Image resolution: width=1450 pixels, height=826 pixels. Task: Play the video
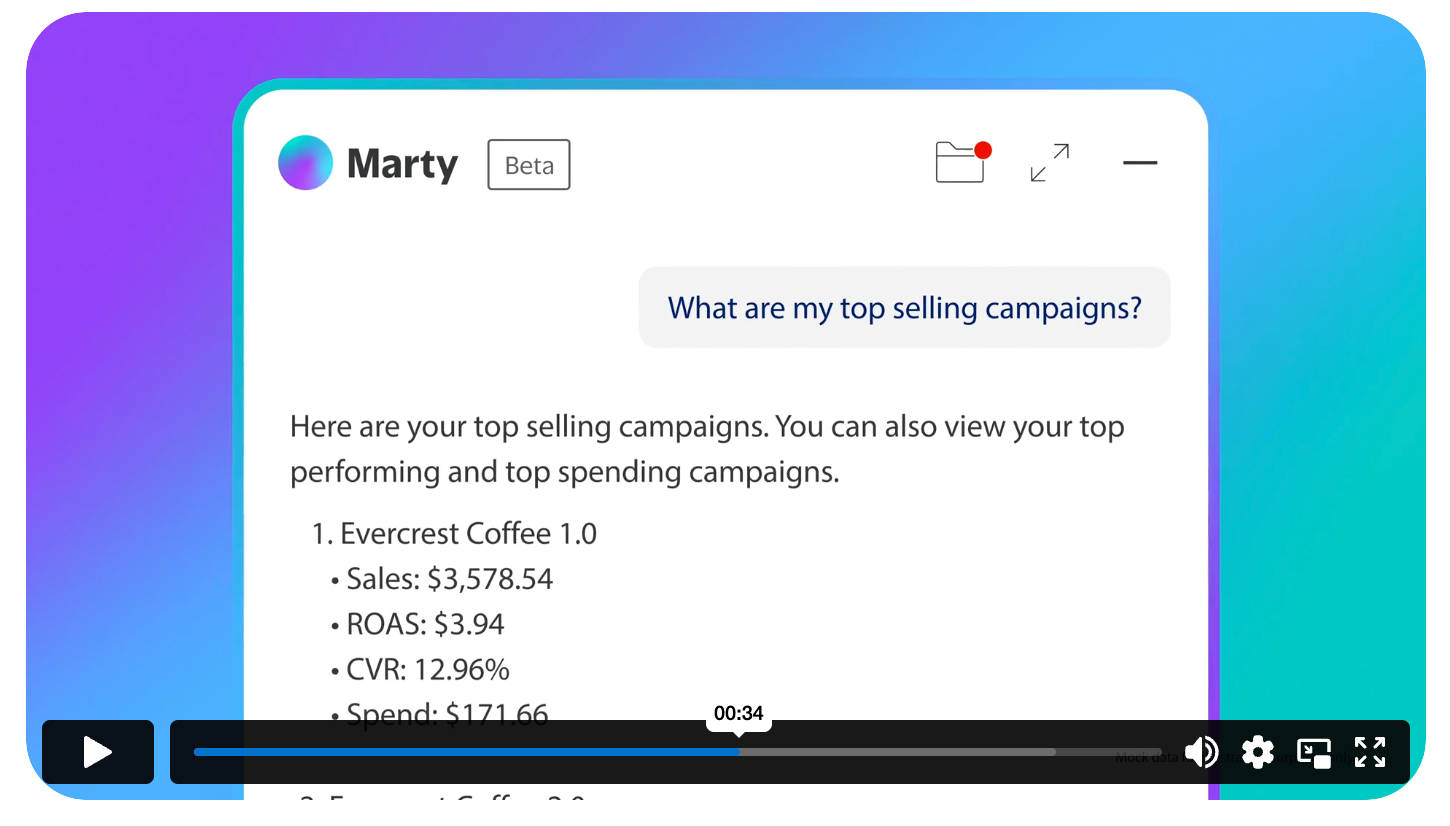click(x=97, y=752)
